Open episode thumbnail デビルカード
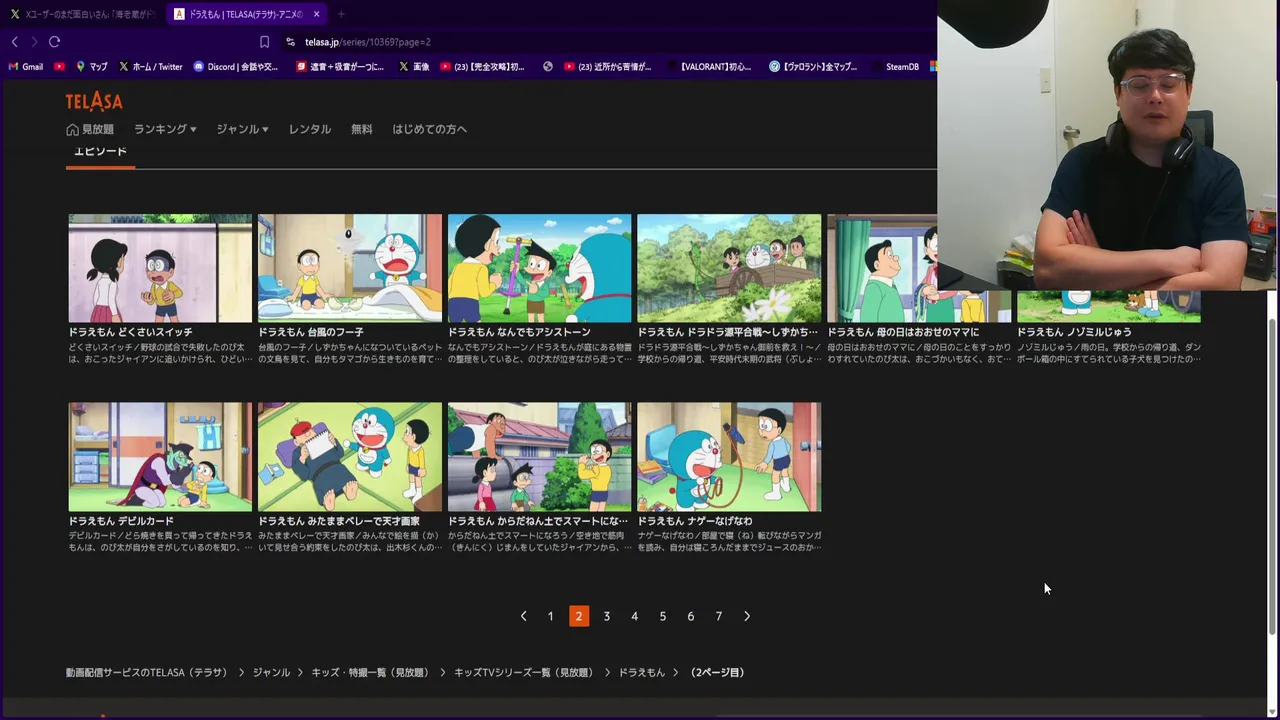The image size is (1280, 720). pos(160,457)
